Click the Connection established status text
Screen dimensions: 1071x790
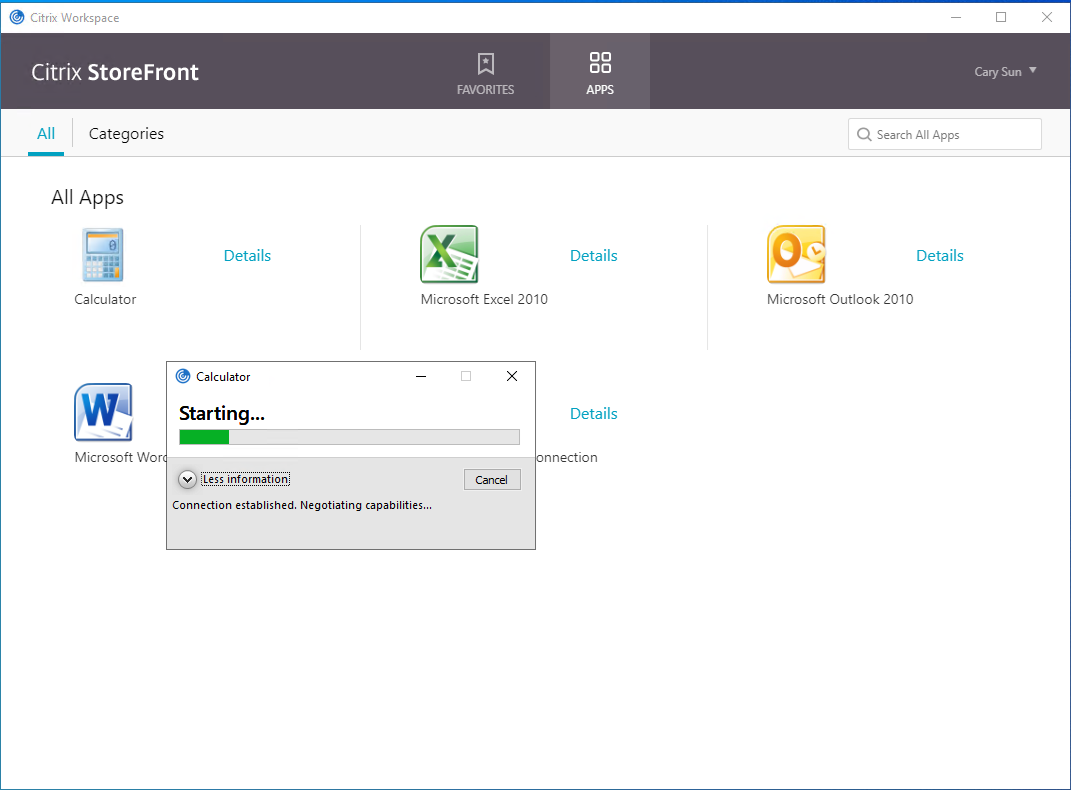pos(302,505)
